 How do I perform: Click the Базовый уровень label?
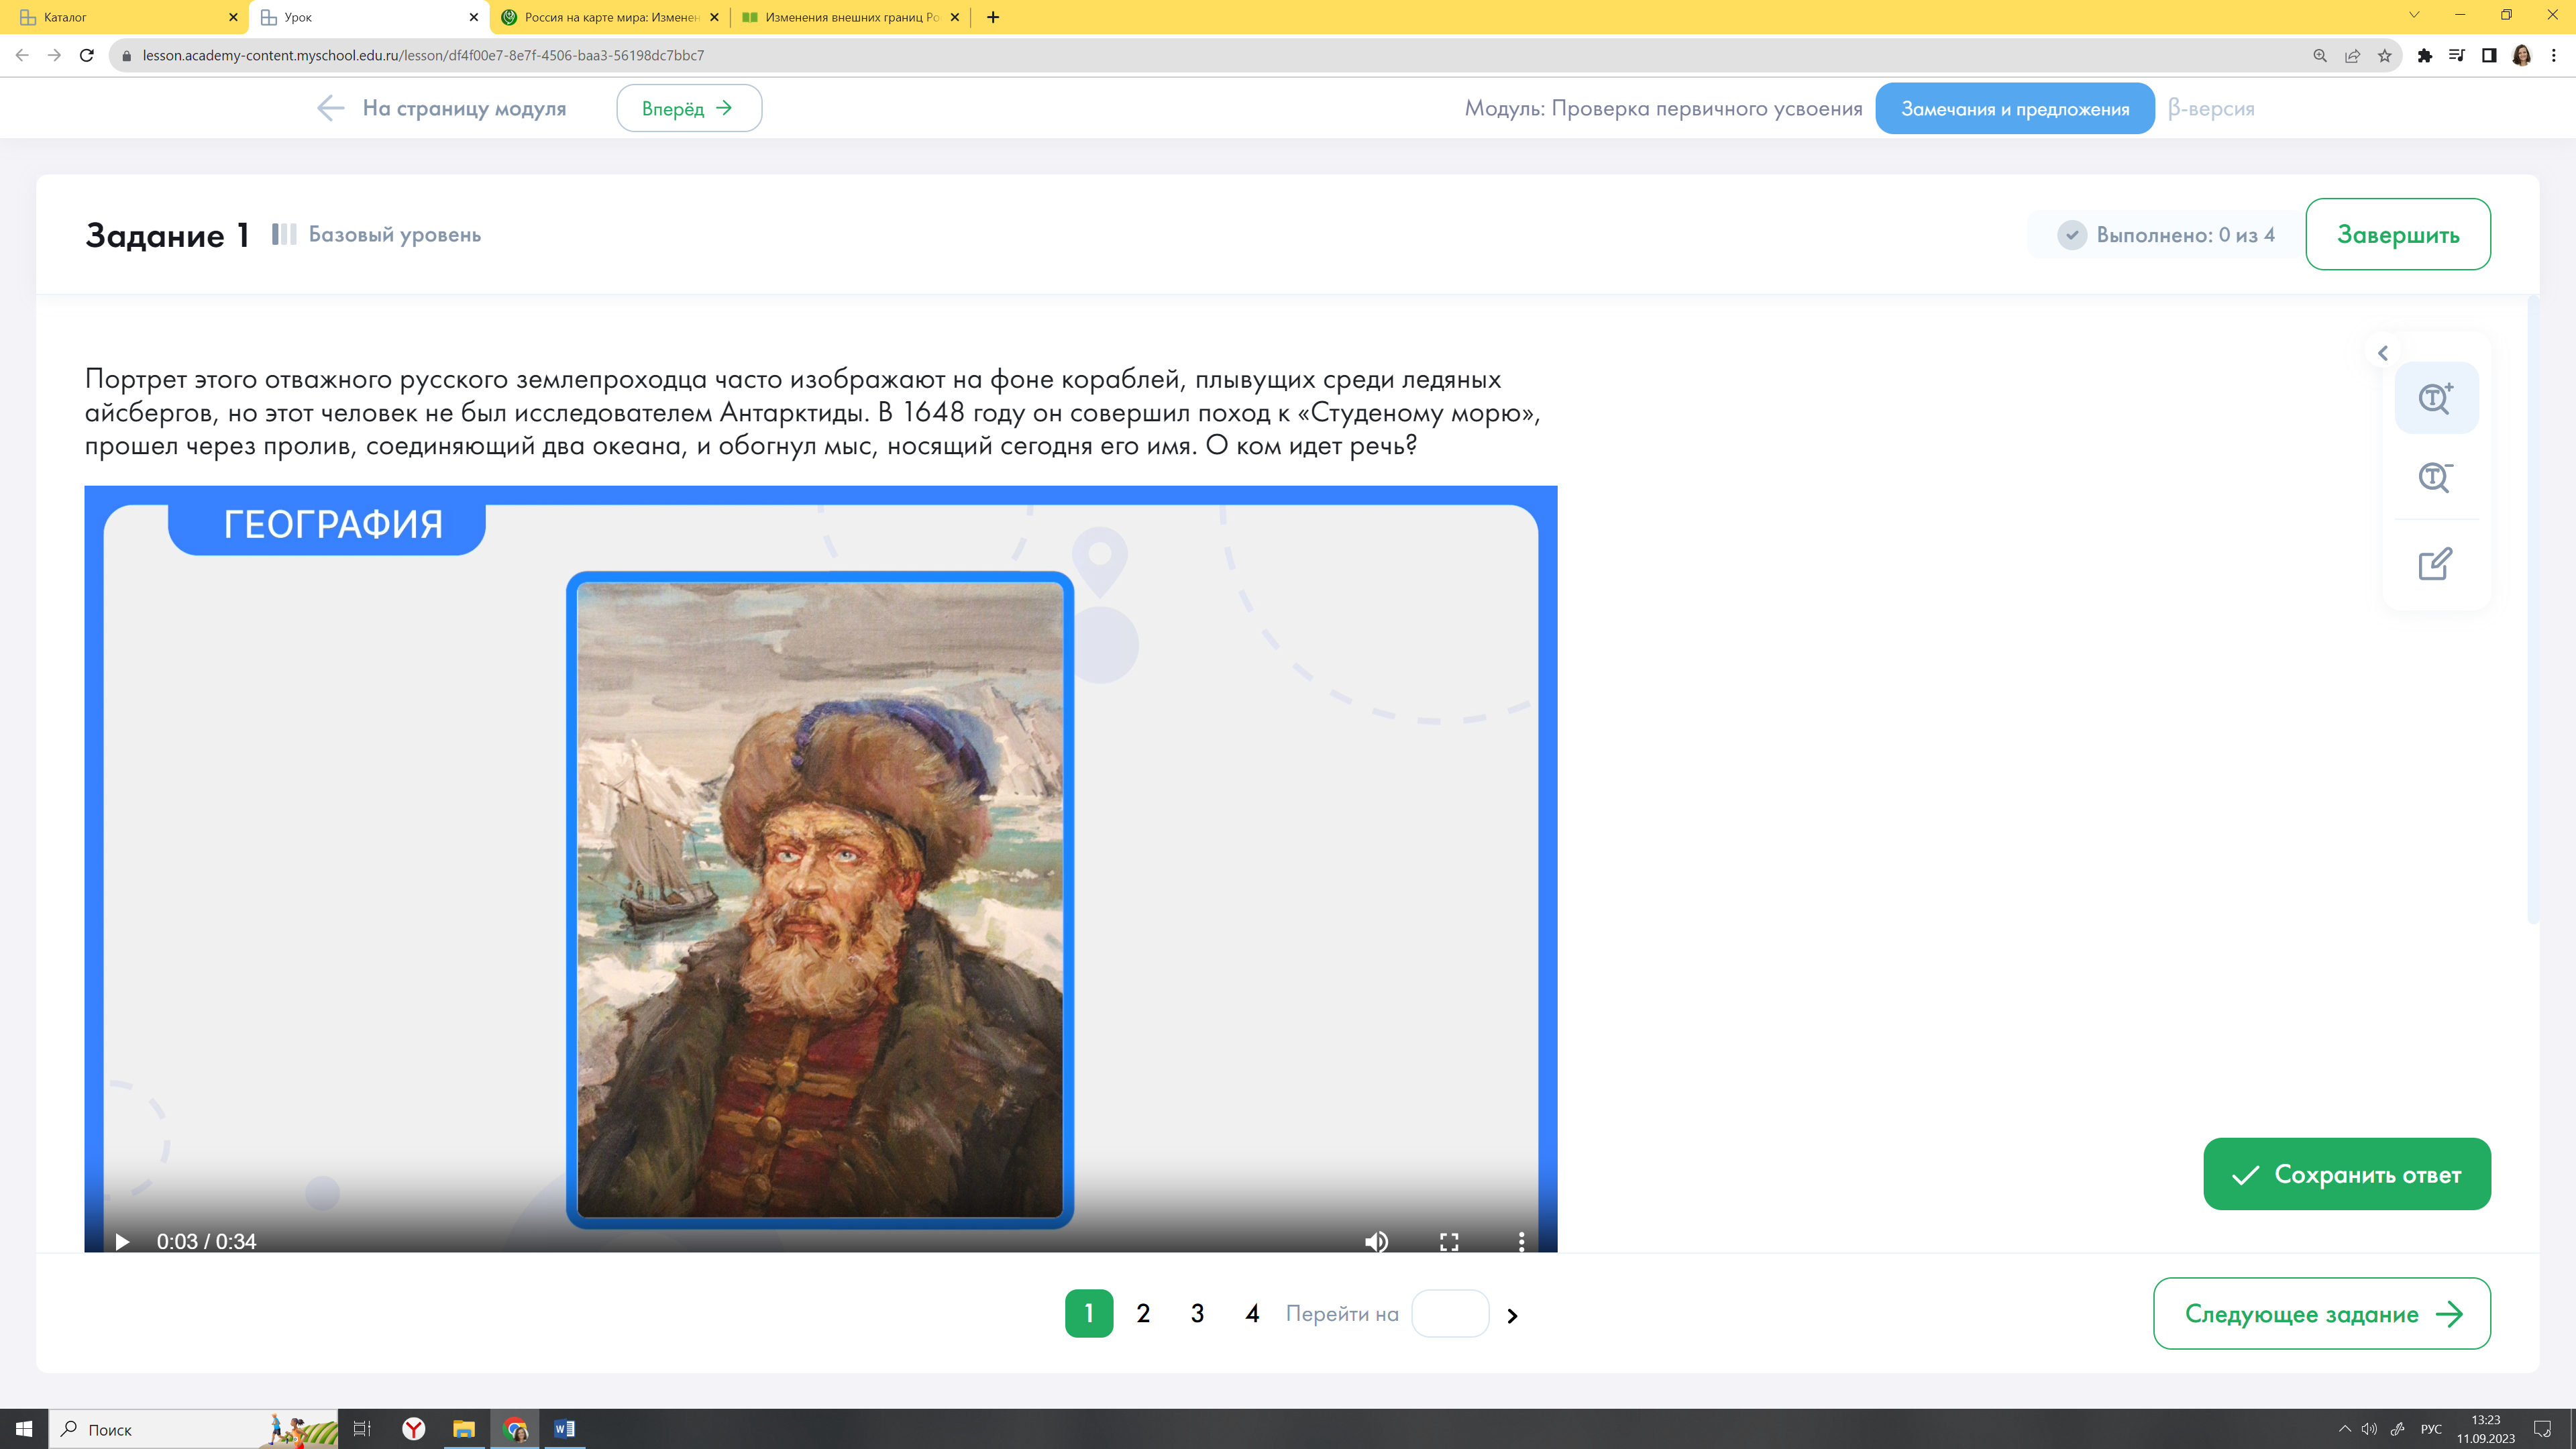pos(394,234)
